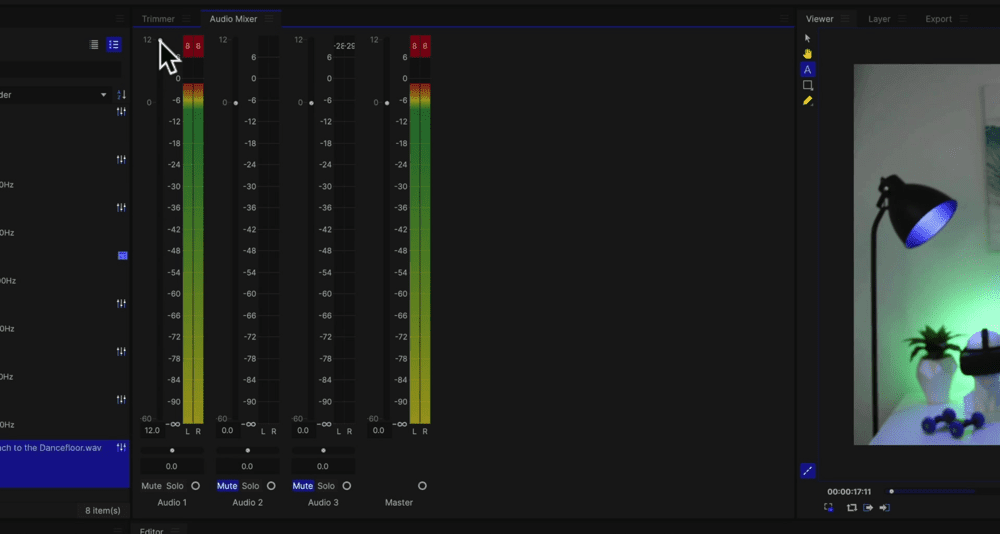The image size is (1000, 534).
Task: Click the audio icon on the Dancefloor.wav row
Action: click(121, 448)
